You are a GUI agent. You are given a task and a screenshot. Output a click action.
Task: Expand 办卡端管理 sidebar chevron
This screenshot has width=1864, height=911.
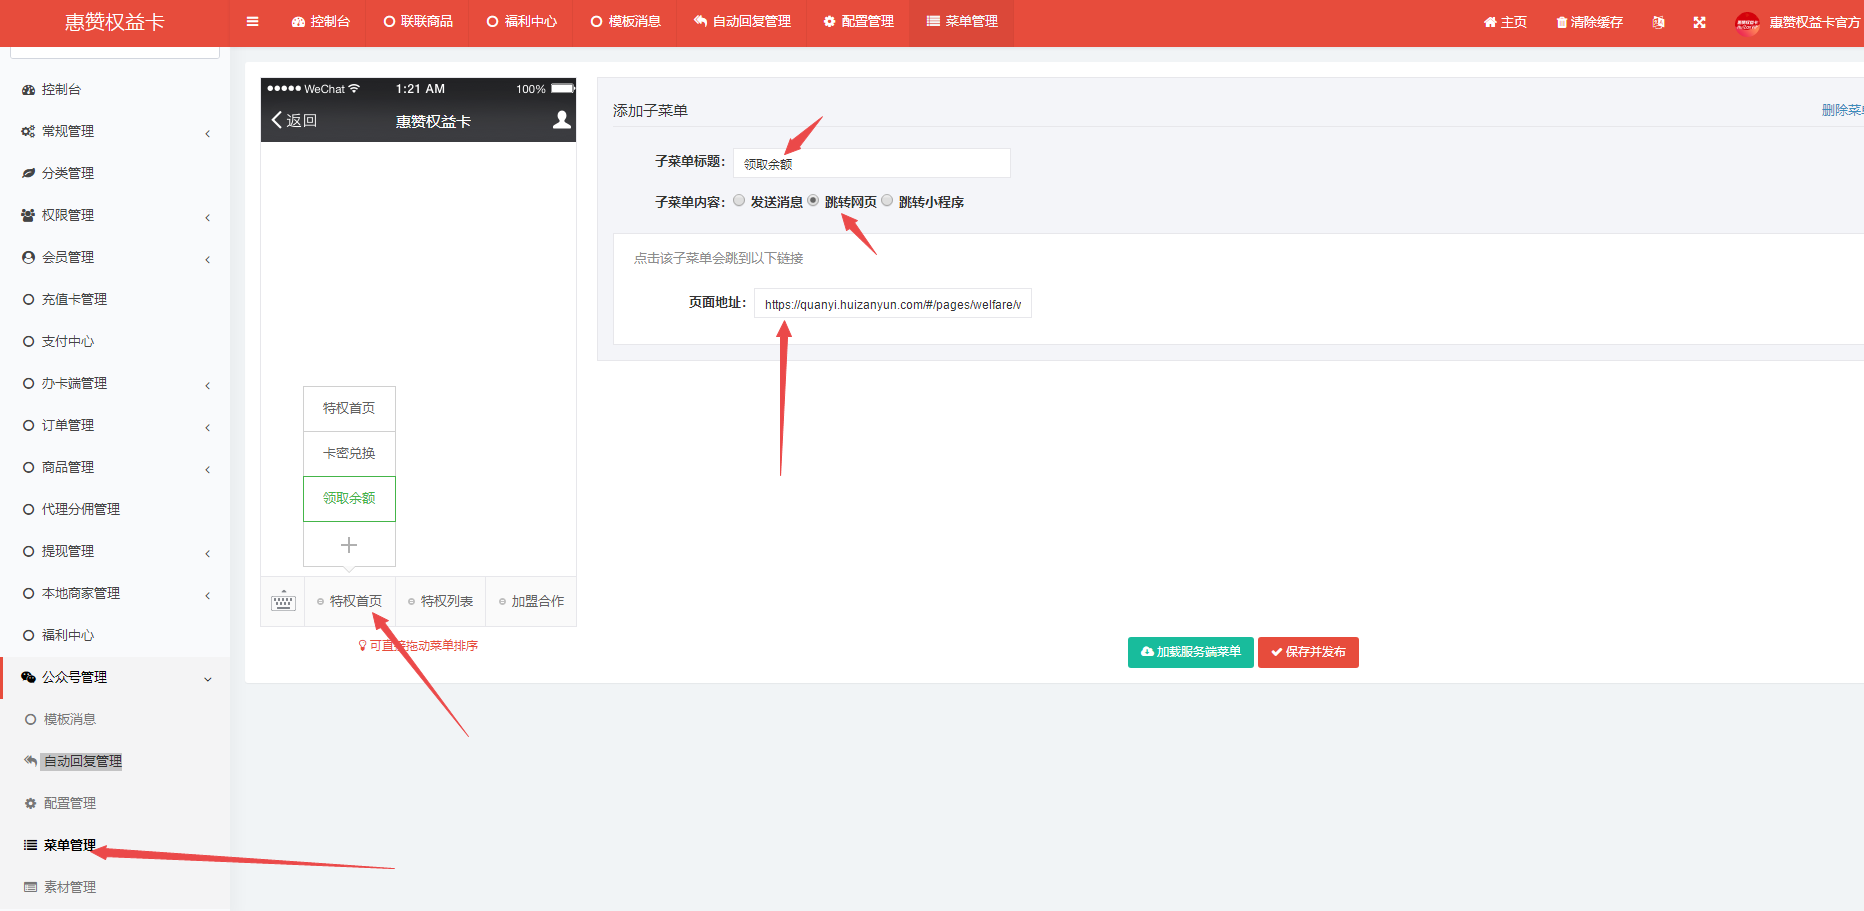[x=207, y=385]
